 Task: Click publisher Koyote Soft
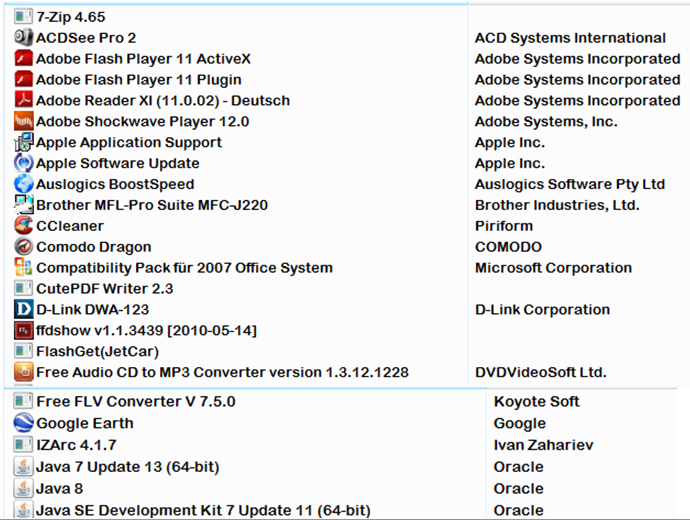(x=536, y=402)
